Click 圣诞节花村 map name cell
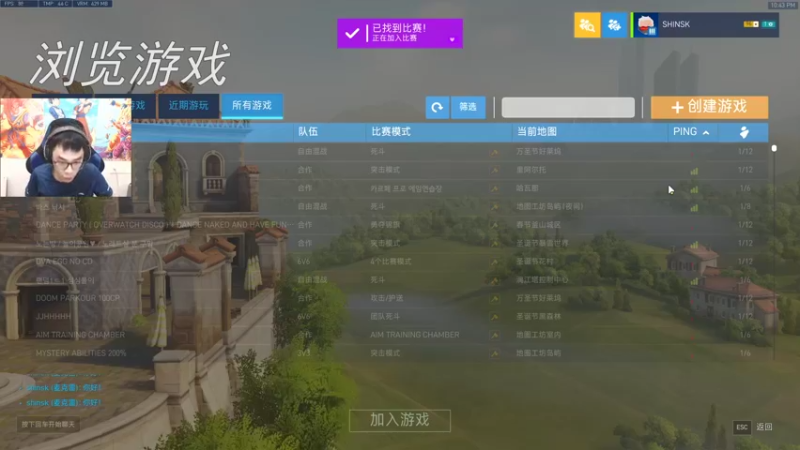 click(535, 262)
